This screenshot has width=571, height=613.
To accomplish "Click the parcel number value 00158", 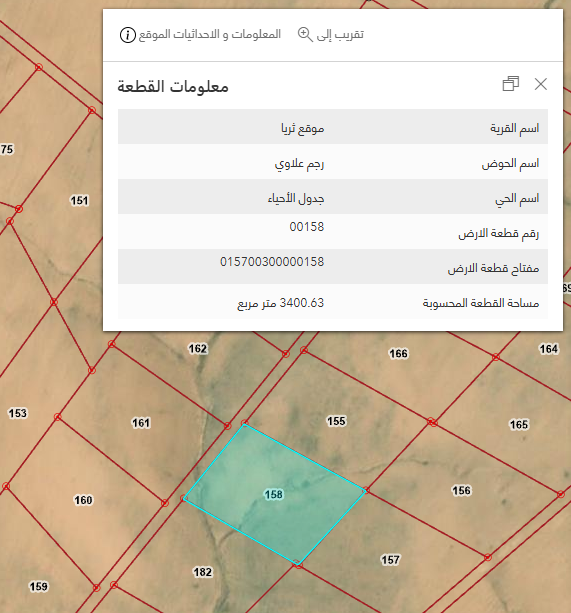I will pyautogui.click(x=307, y=227).
